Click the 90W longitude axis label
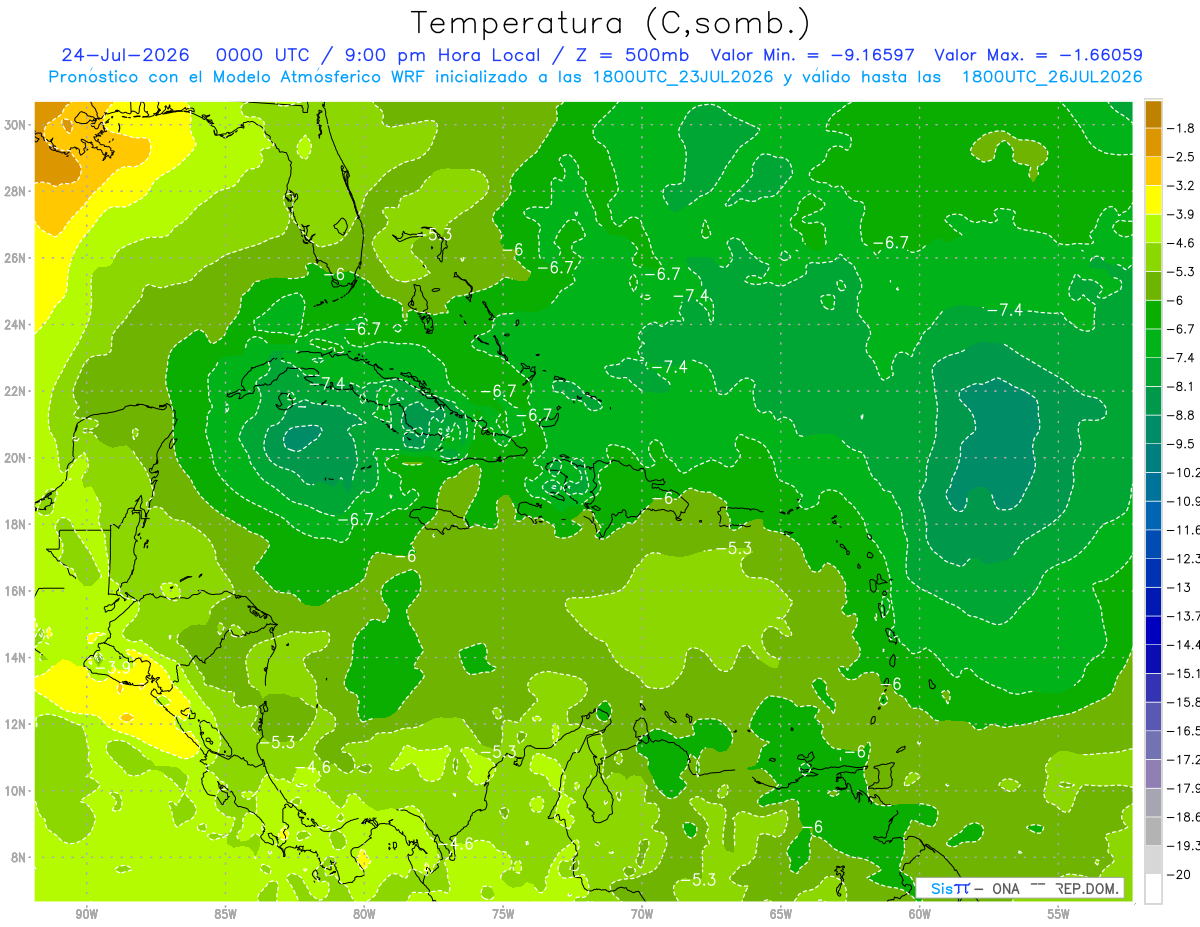 point(86,914)
